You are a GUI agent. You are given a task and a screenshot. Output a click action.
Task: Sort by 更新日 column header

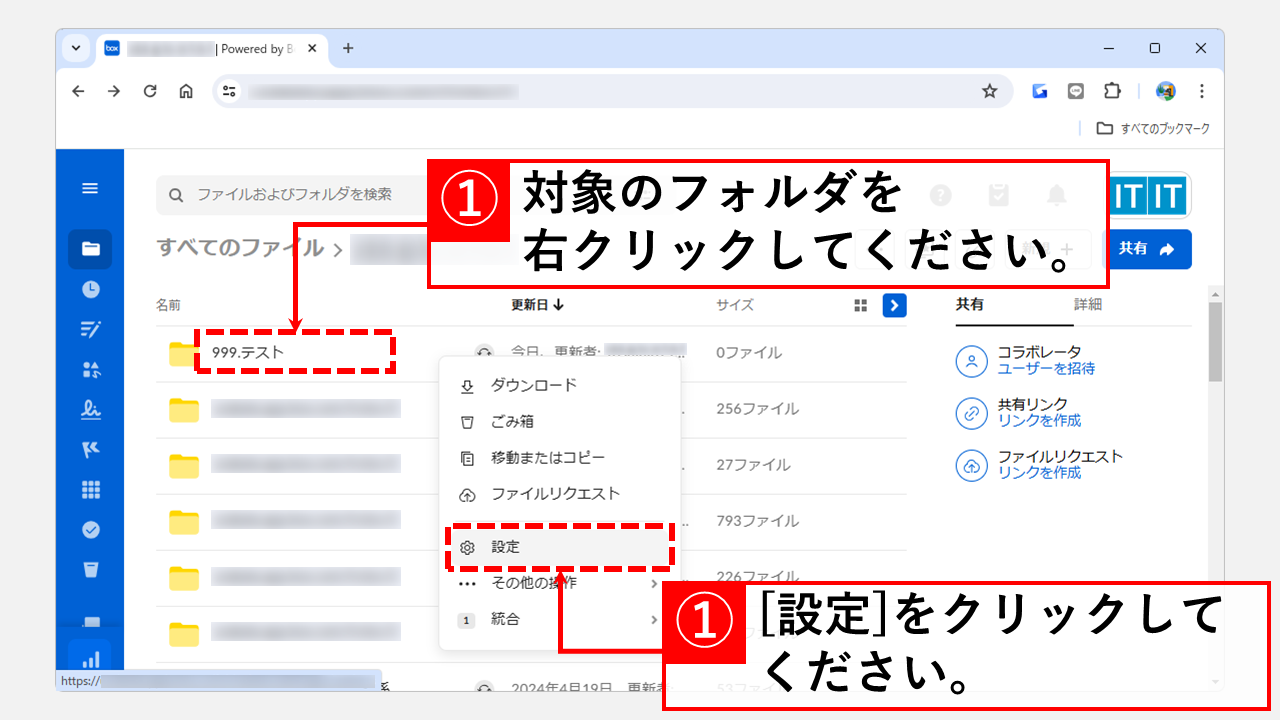(537, 305)
